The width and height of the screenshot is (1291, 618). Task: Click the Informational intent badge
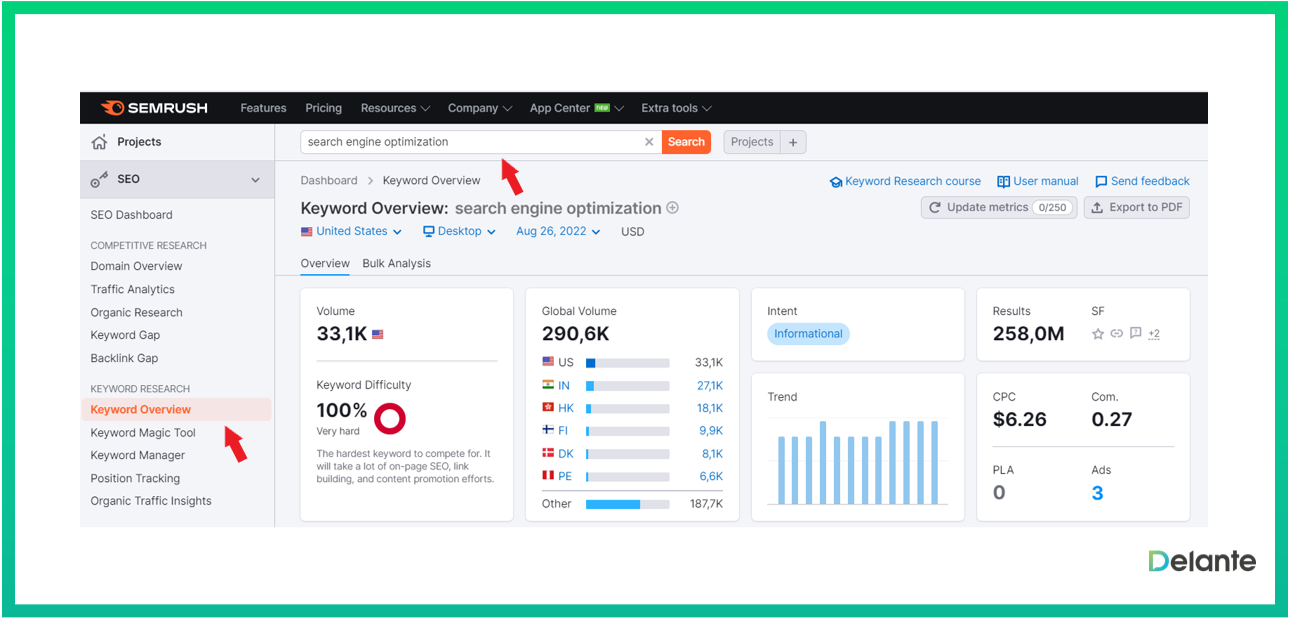(x=808, y=334)
